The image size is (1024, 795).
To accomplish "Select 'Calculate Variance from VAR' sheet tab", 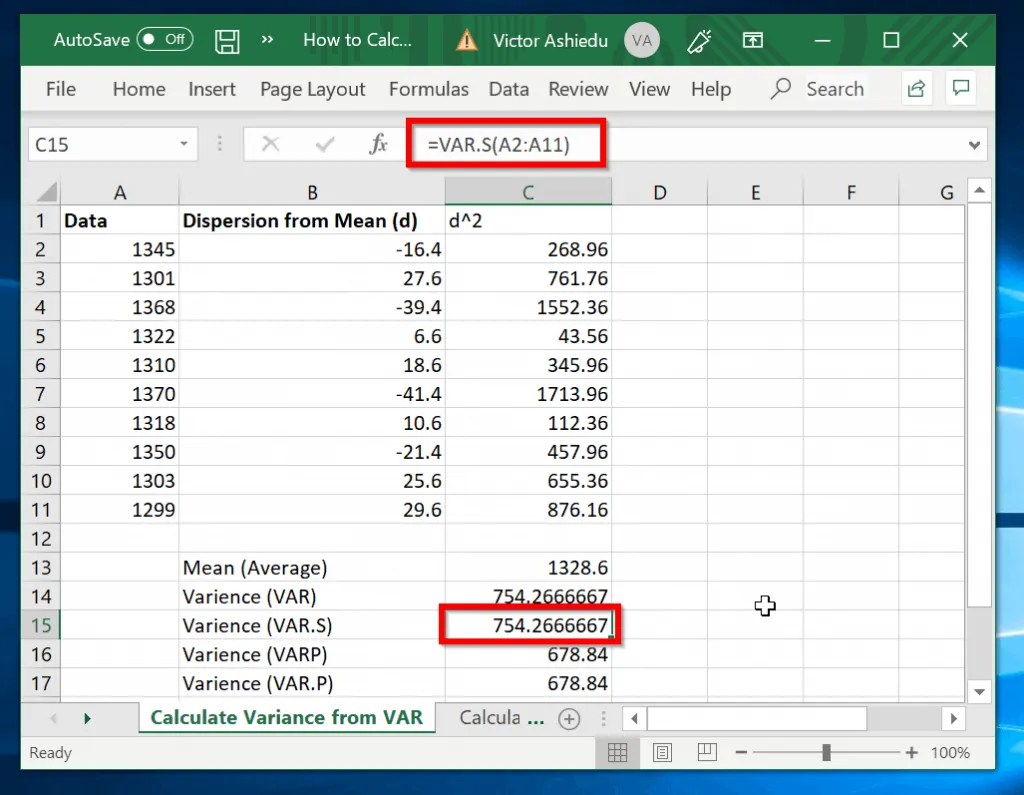I will tap(287, 717).
